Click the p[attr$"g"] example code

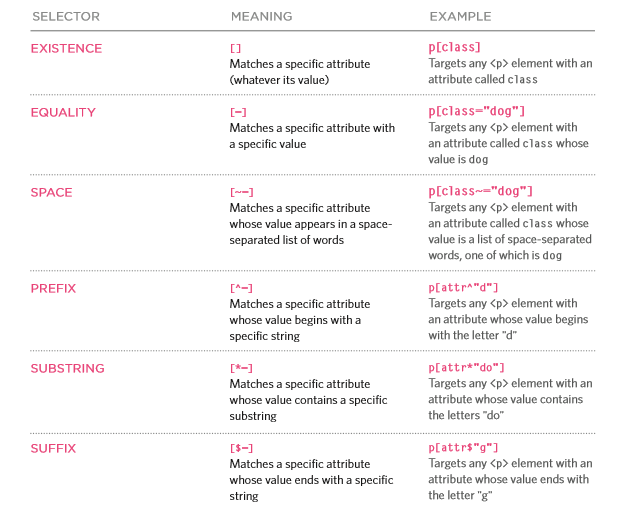pos(463,448)
